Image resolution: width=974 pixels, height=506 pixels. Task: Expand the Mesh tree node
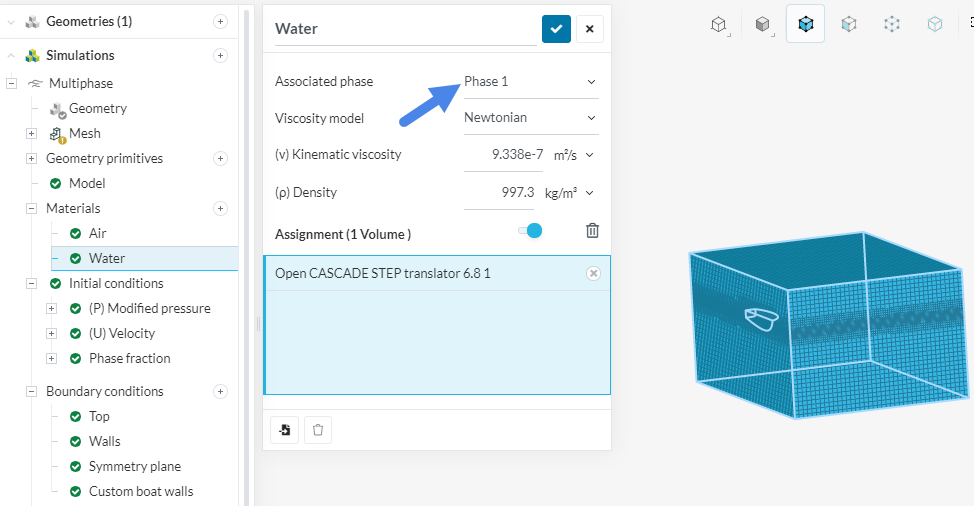(32, 133)
